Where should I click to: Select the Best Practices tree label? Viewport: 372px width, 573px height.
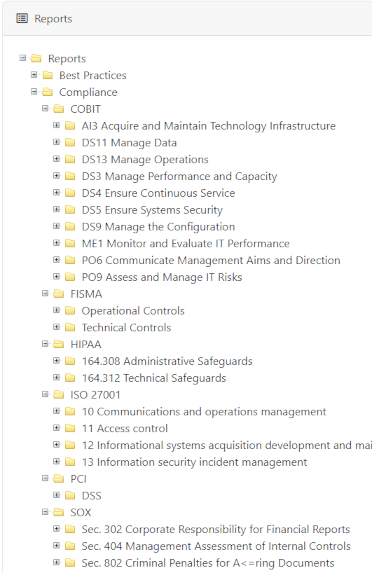tap(93, 75)
